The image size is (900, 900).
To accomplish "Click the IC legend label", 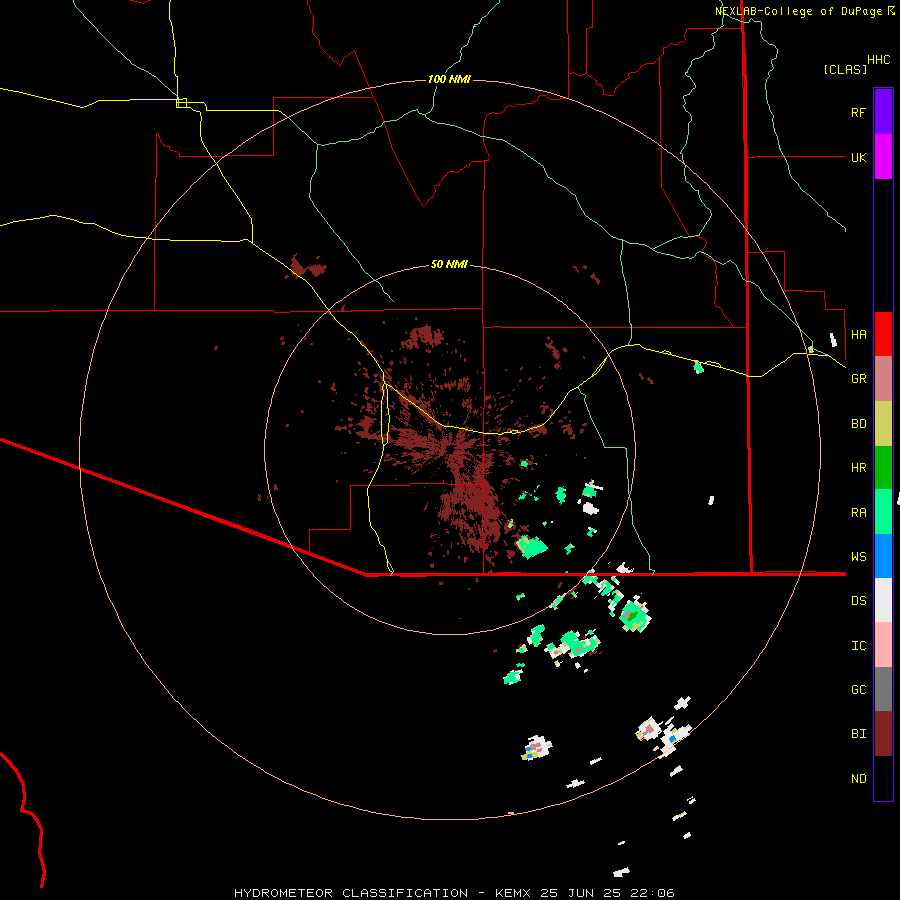I will 859,646.
